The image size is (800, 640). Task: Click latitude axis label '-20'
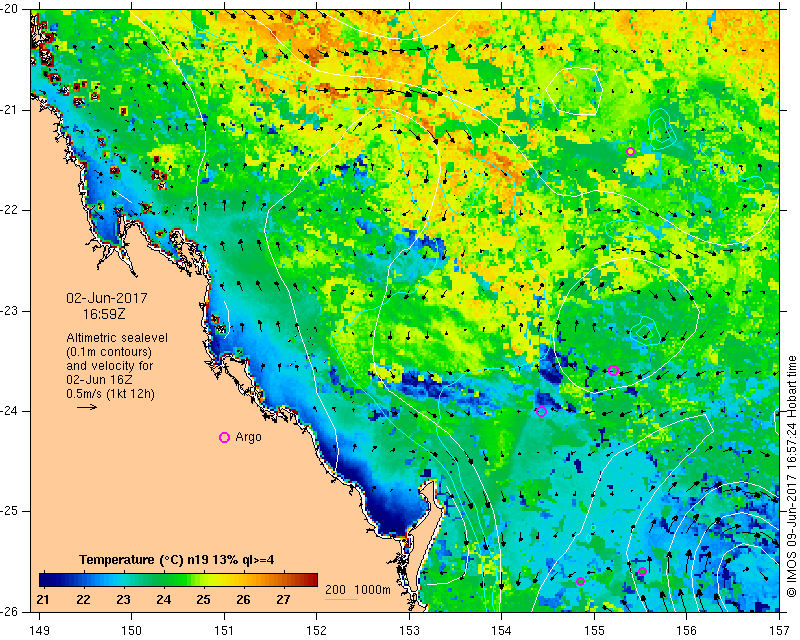[10, 10]
